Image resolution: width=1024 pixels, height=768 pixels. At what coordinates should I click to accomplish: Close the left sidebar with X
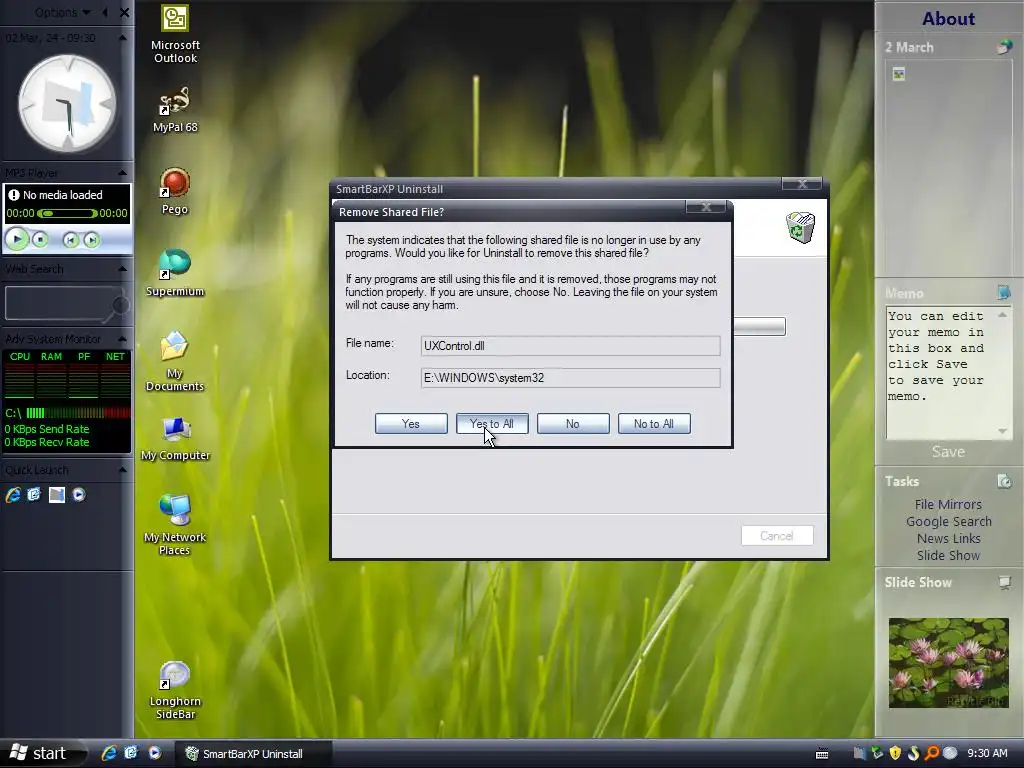pos(124,12)
